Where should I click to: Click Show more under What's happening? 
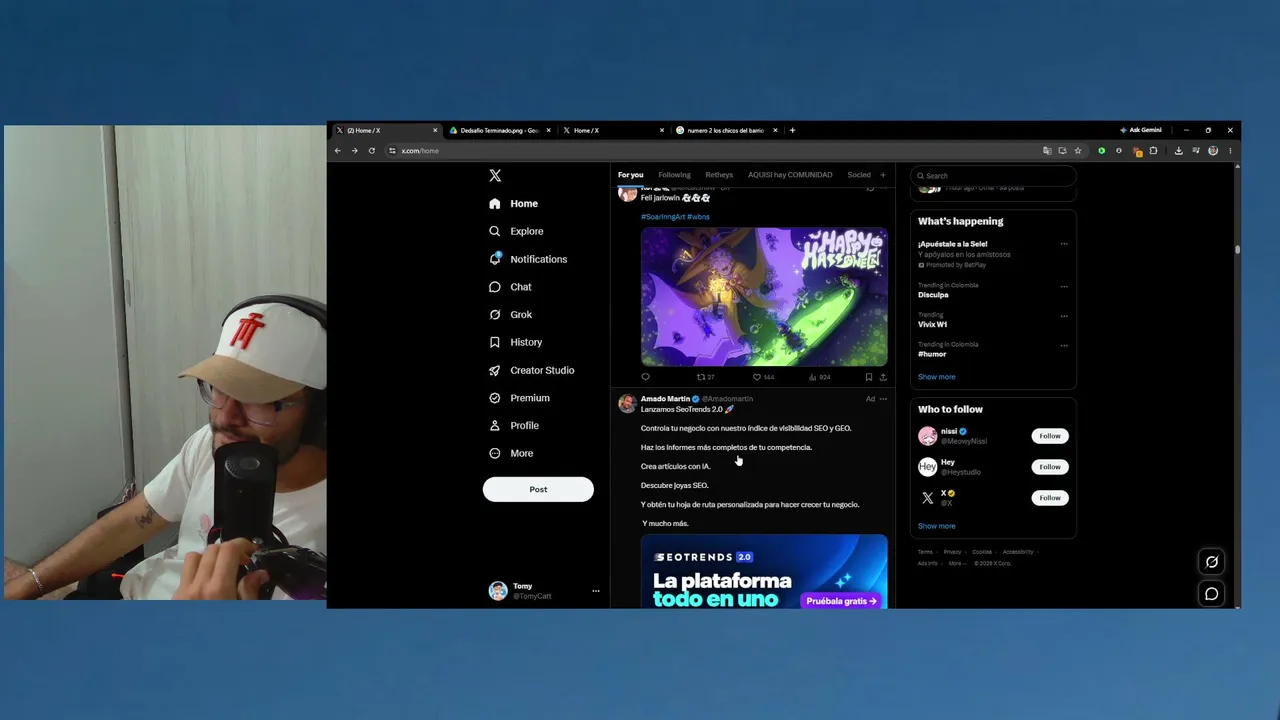(x=936, y=377)
